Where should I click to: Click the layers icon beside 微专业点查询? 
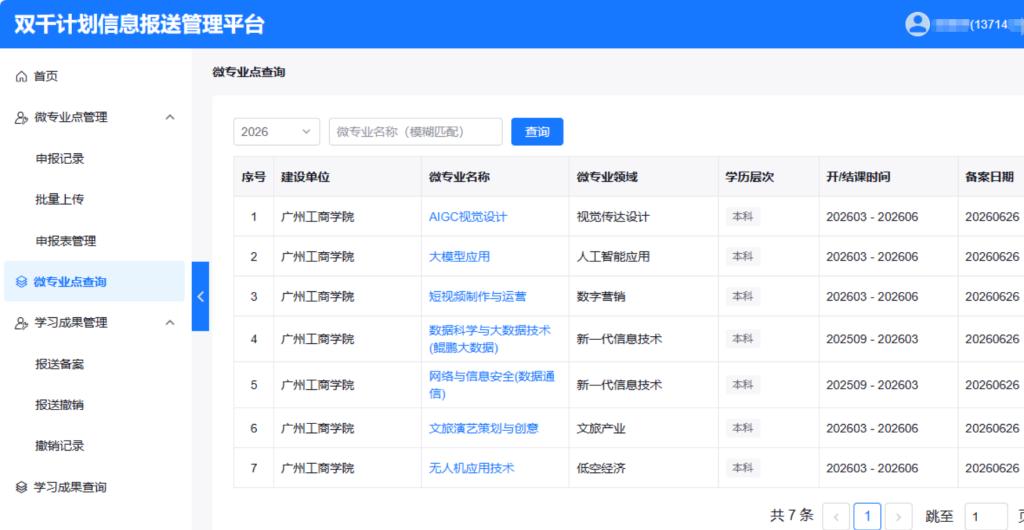point(21,282)
